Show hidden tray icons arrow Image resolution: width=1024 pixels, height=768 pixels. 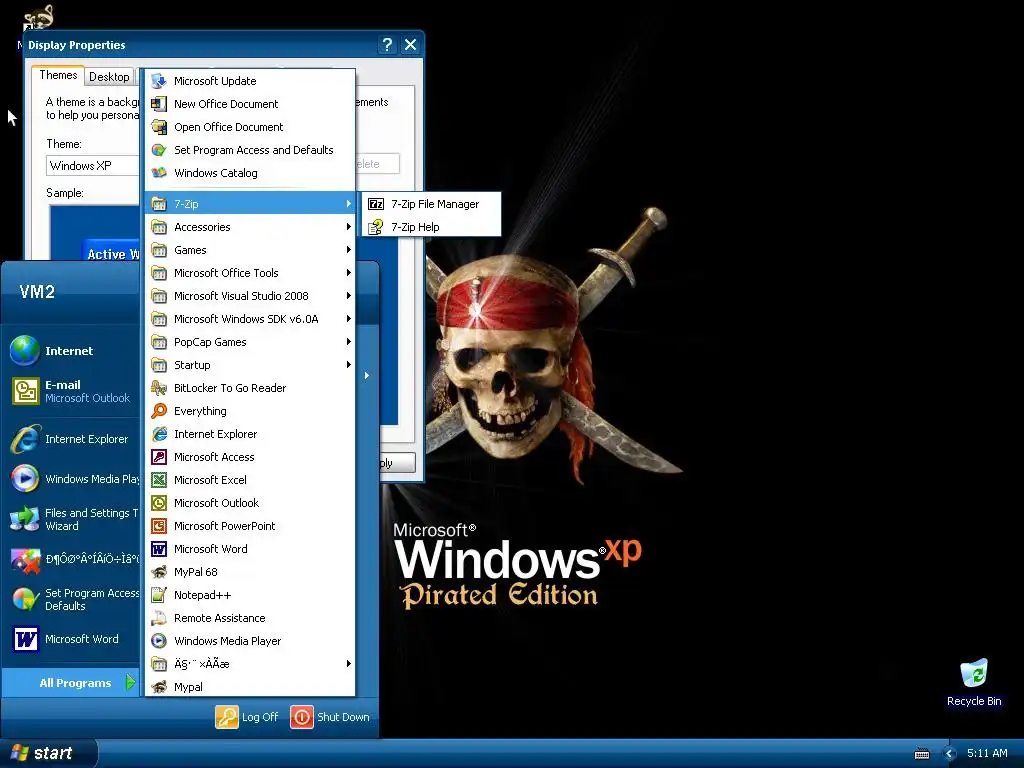[x=950, y=754]
